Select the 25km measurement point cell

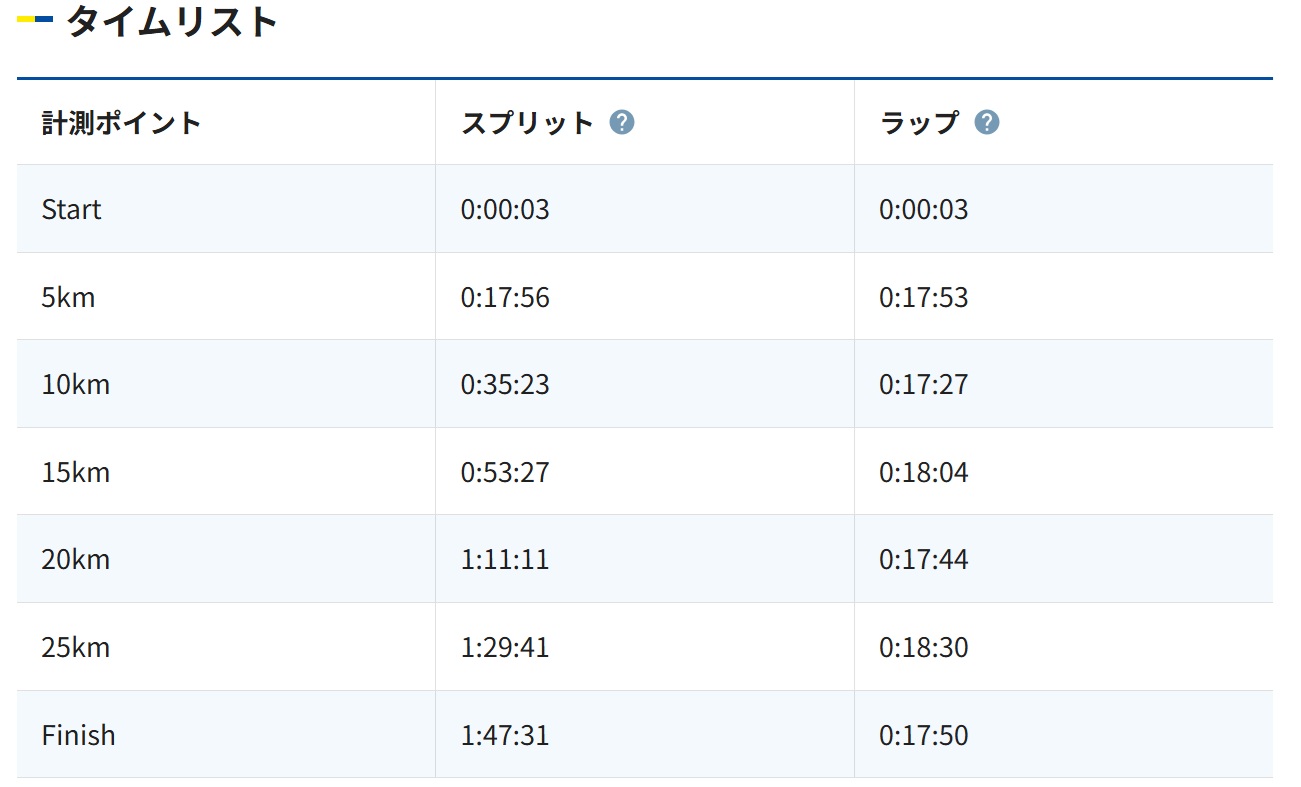coord(76,648)
